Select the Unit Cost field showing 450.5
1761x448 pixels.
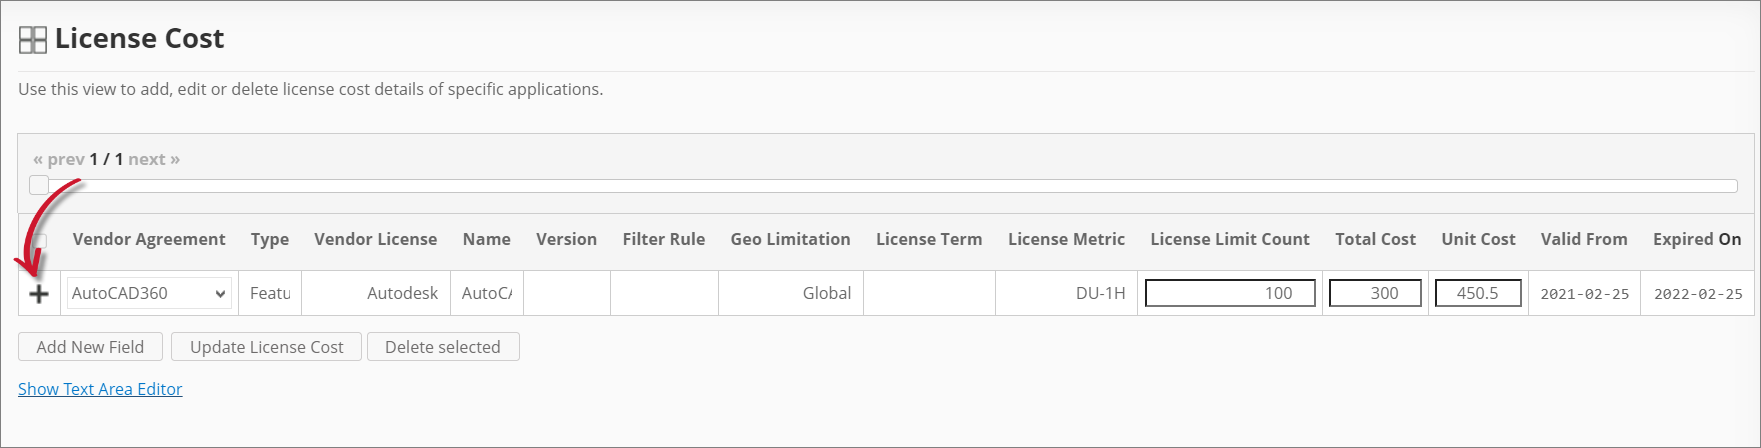click(x=1477, y=293)
